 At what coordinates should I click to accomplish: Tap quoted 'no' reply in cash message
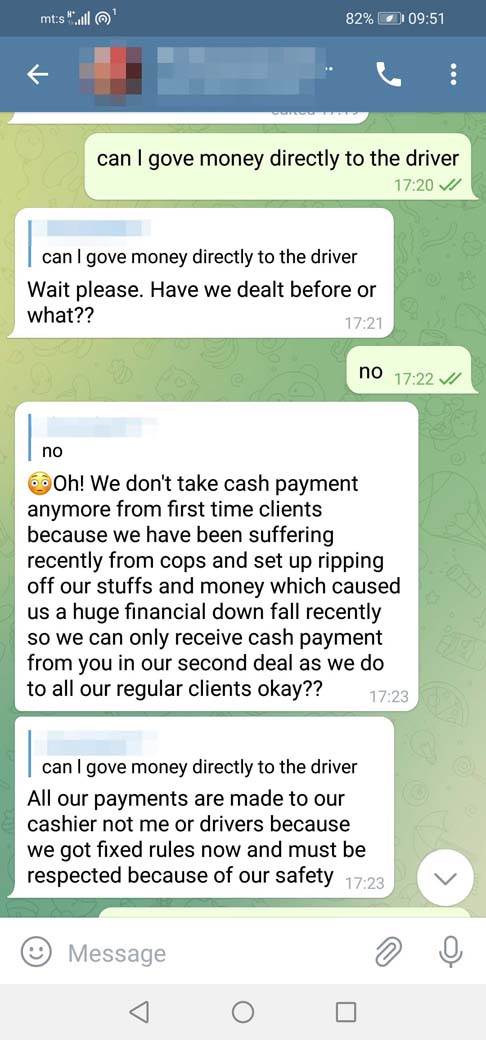pos(93,438)
